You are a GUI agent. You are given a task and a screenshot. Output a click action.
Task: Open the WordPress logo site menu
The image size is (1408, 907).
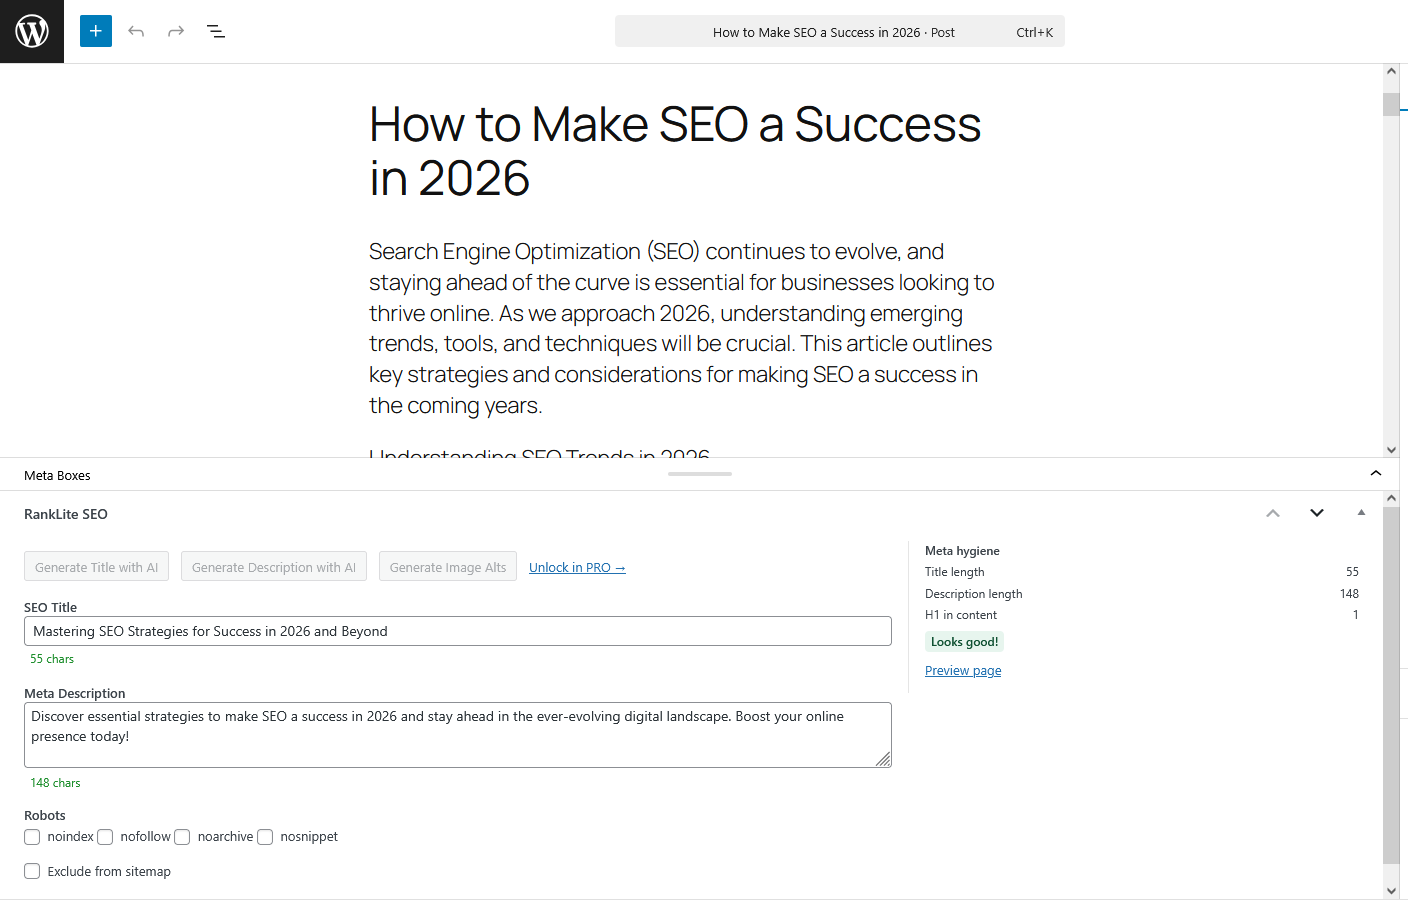click(32, 31)
